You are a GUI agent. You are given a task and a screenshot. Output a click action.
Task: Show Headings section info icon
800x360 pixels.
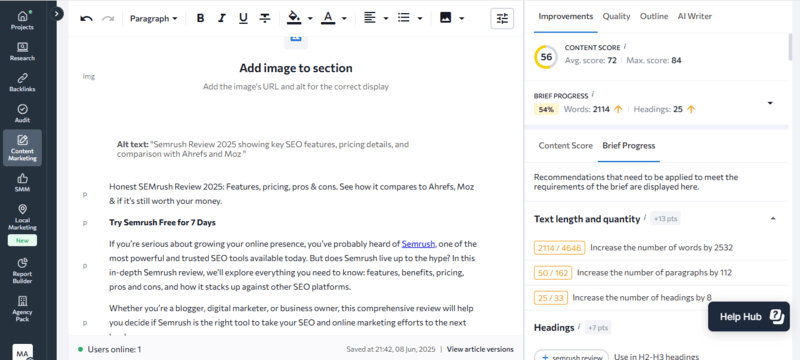click(580, 326)
